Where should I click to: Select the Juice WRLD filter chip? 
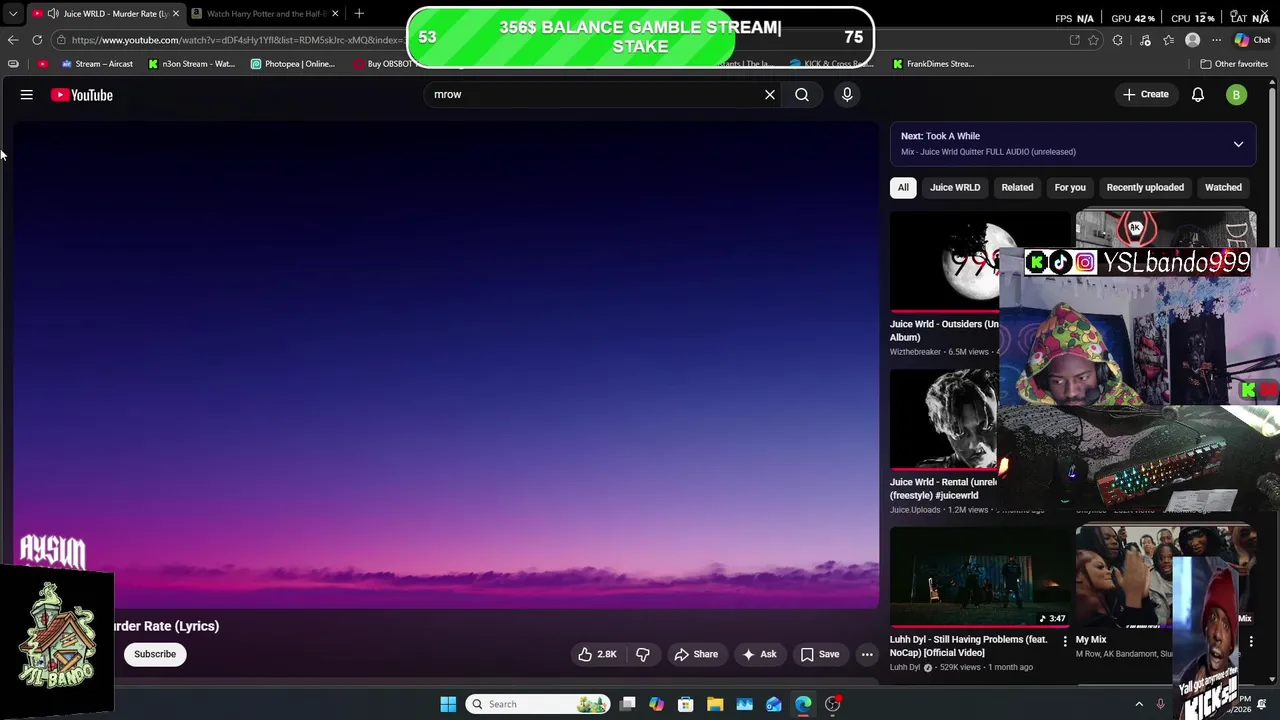coord(955,188)
